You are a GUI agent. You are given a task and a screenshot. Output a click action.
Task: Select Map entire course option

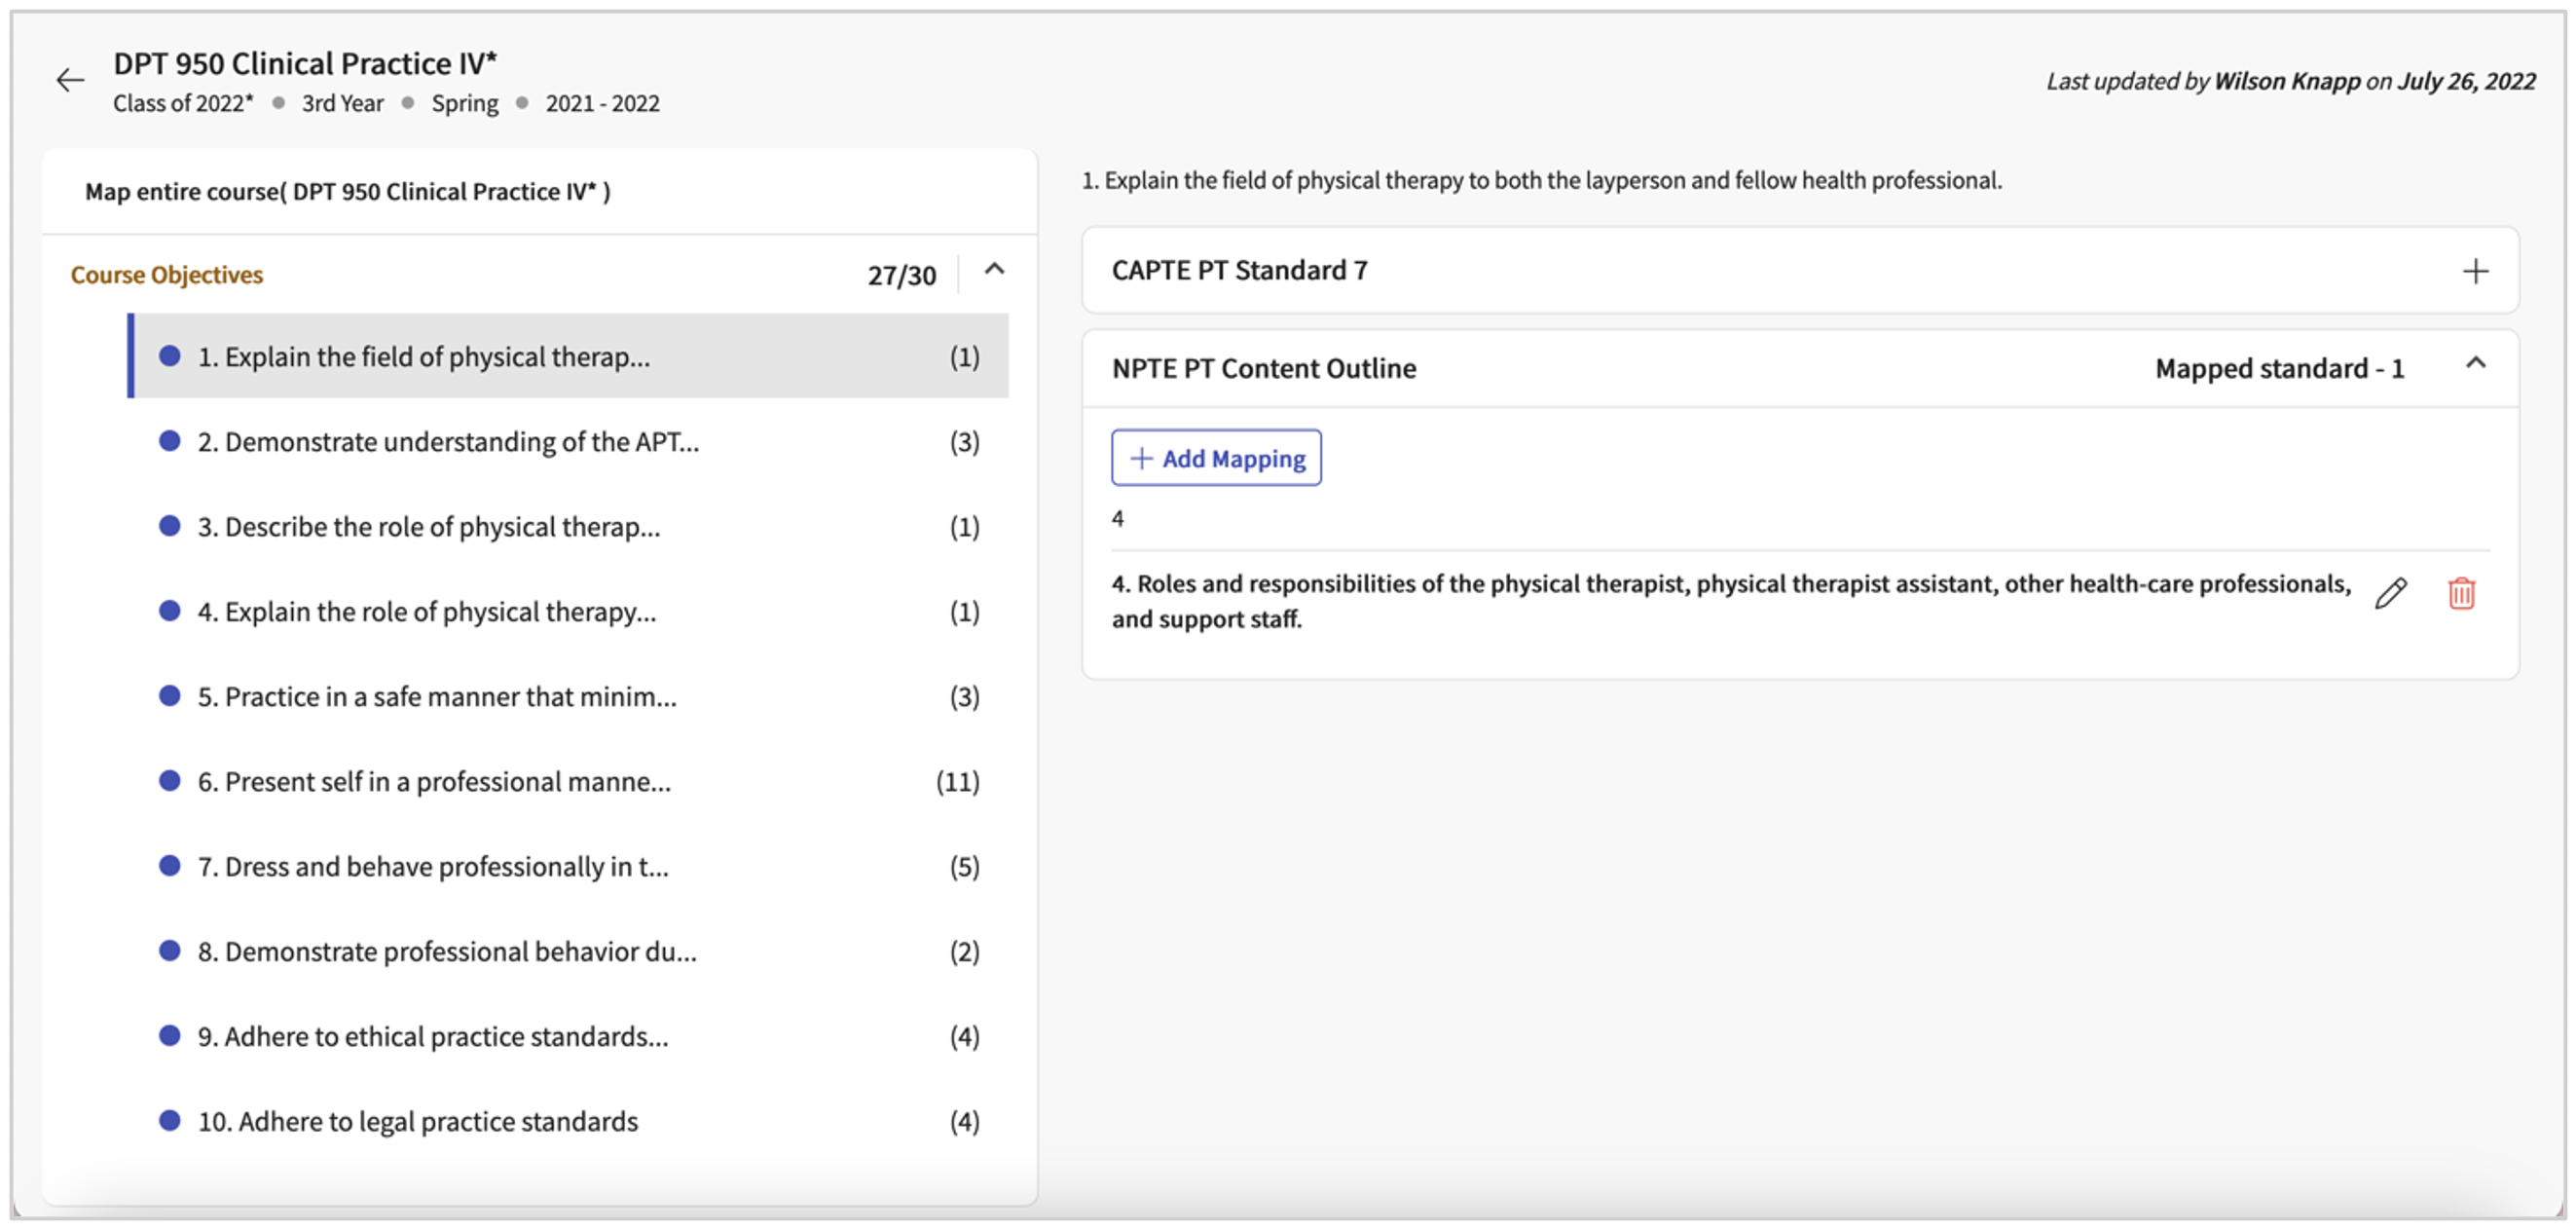coord(347,192)
